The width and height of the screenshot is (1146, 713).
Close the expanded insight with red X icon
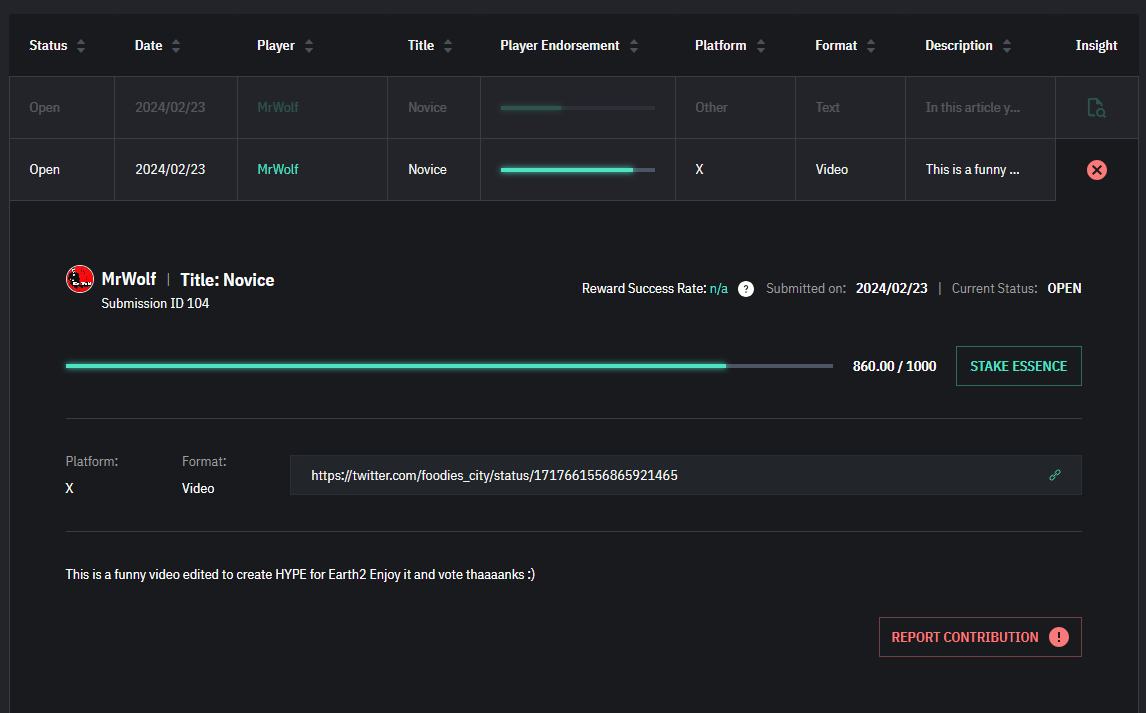[1096, 170]
